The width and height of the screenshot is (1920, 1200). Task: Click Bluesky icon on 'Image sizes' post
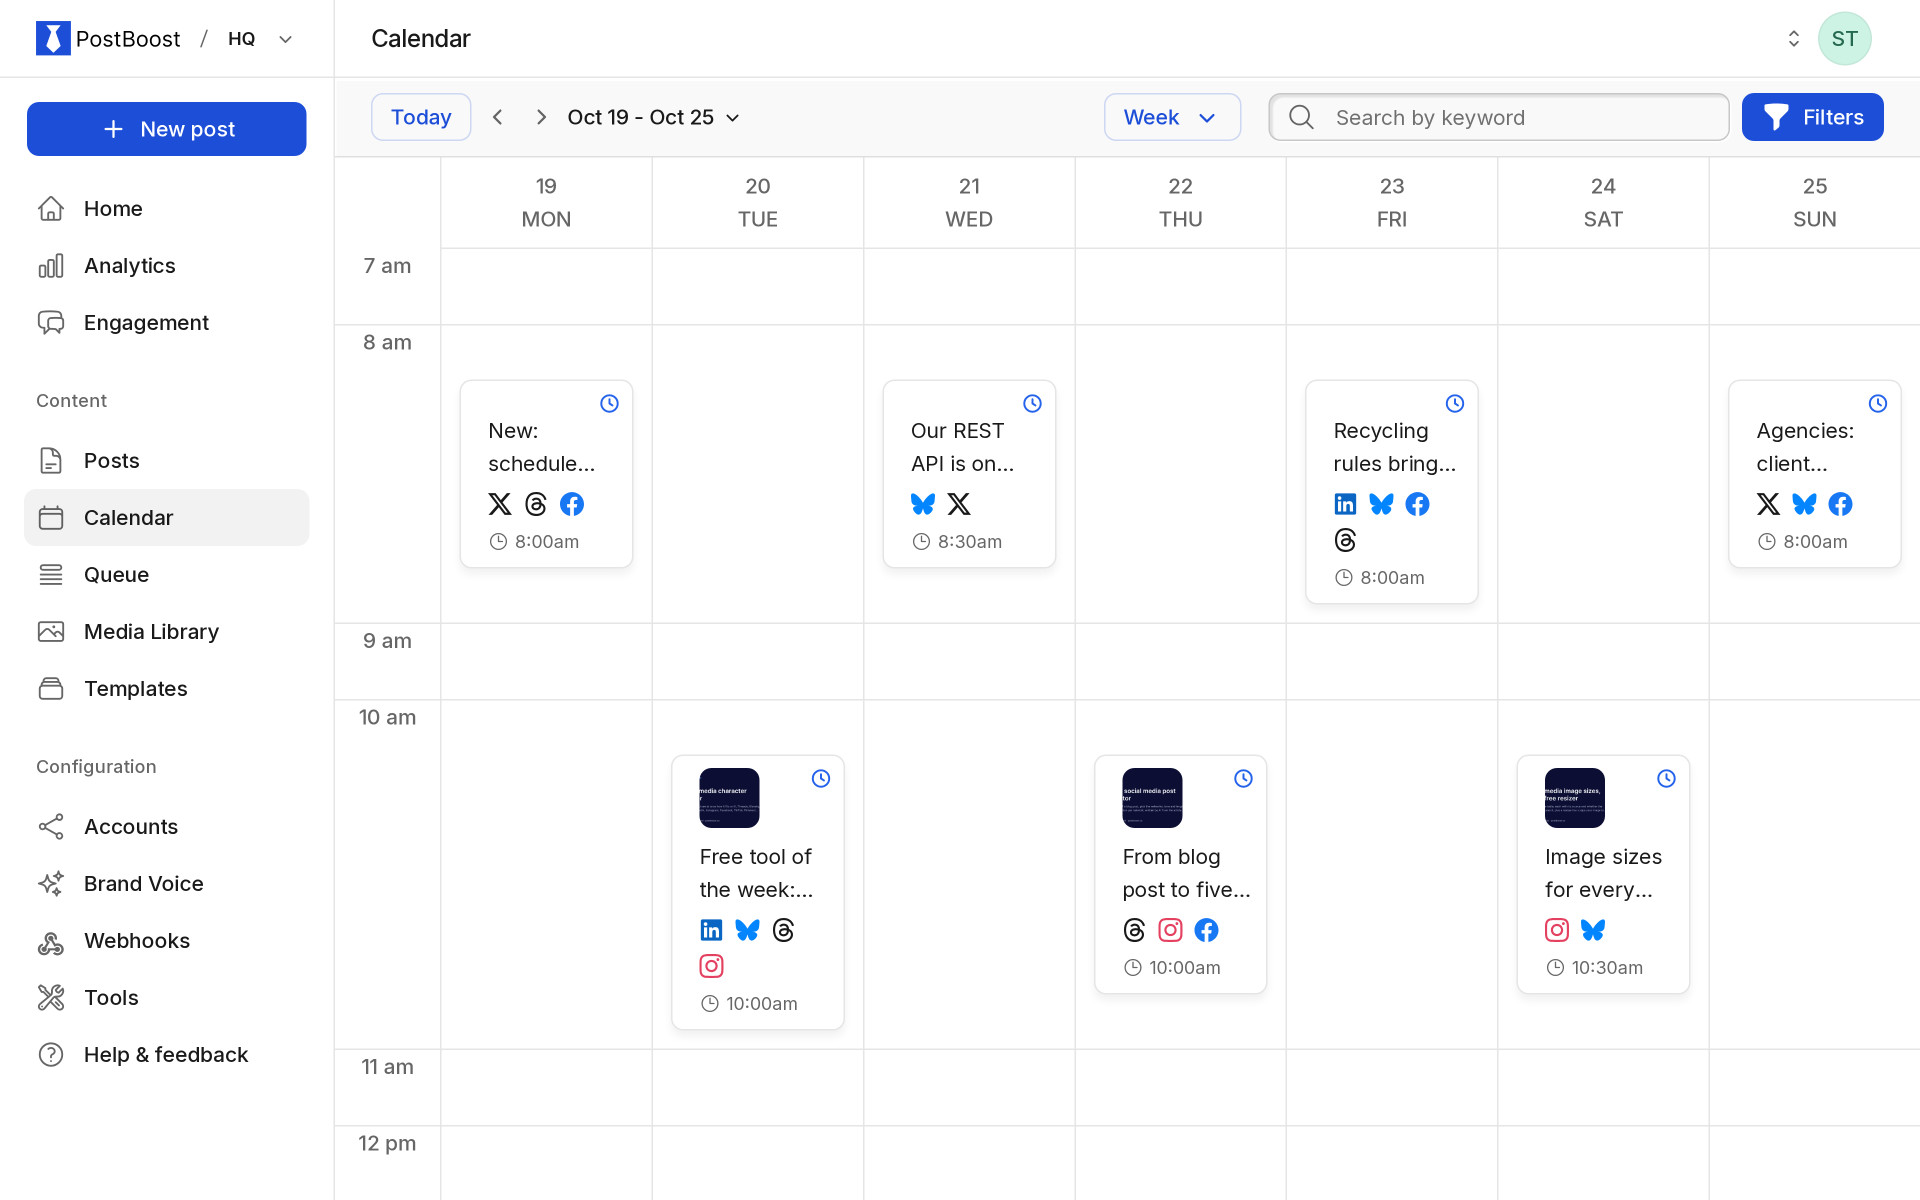coord(1593,930)
